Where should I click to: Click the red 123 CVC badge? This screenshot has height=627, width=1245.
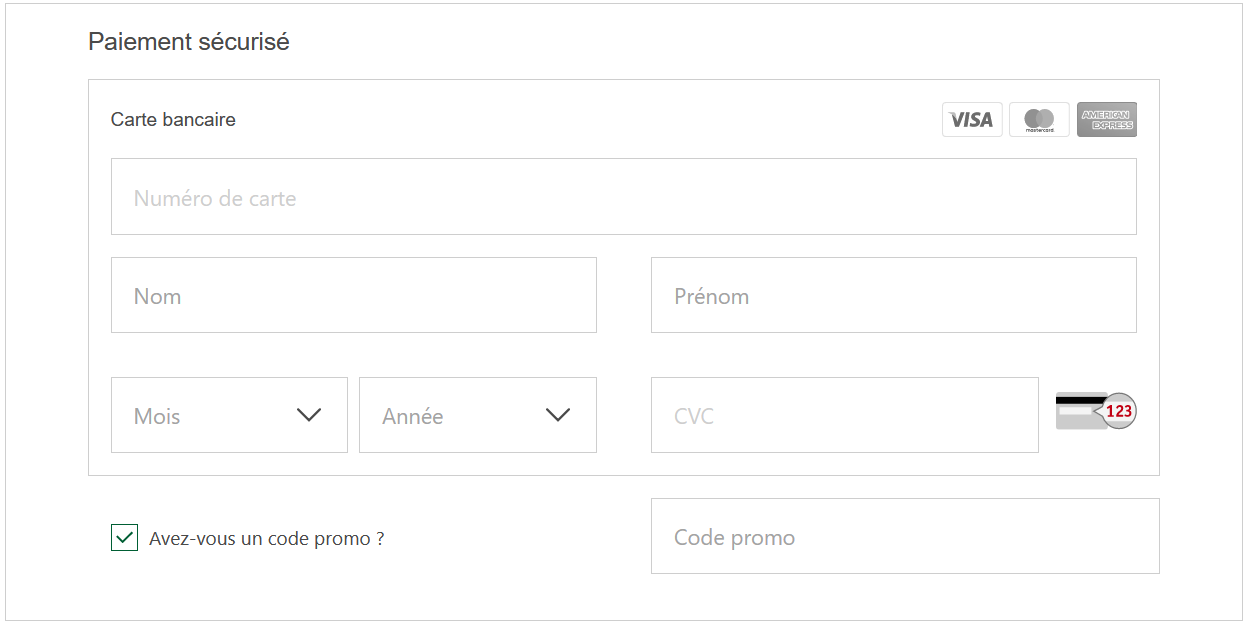[1117, 410]
